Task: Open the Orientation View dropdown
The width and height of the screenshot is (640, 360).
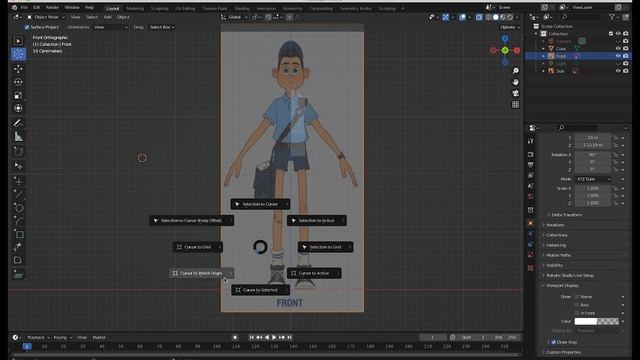Action: (111, 27)
